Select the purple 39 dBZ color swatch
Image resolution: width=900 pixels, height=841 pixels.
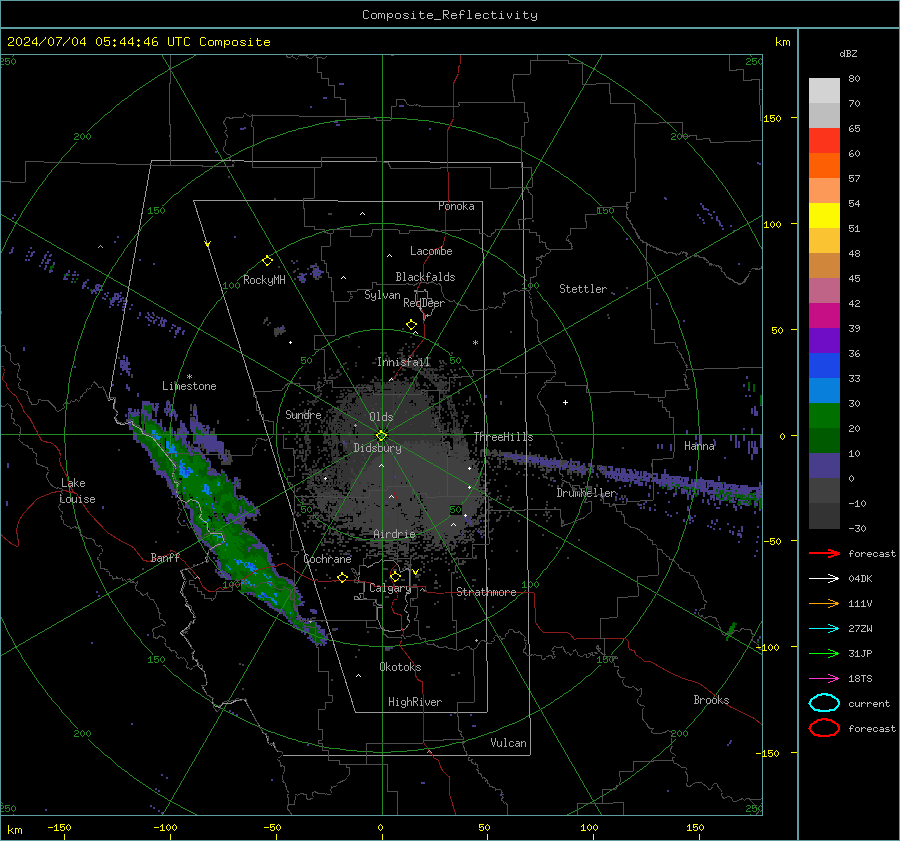point(824,340)
